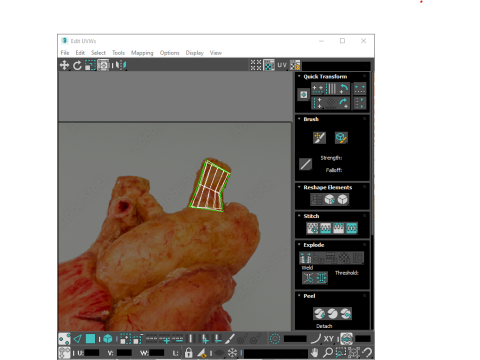The height and width of the screenshot is (360, 480).
Task: Click Straighten Selection in Reshape Elements
Action: pos(316,199)
